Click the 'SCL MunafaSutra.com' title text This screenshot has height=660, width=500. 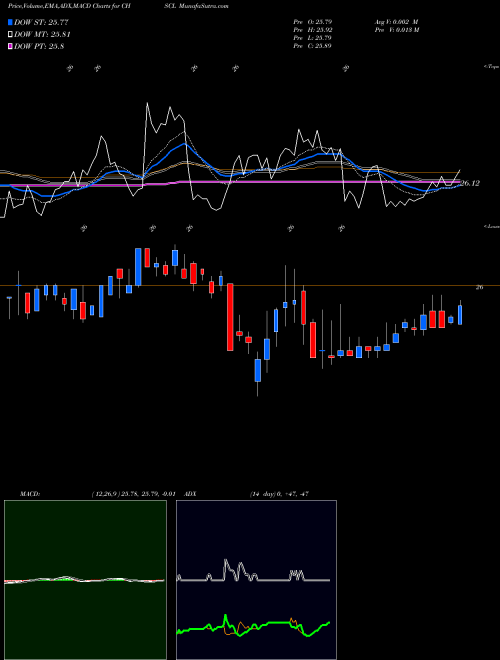197,6
